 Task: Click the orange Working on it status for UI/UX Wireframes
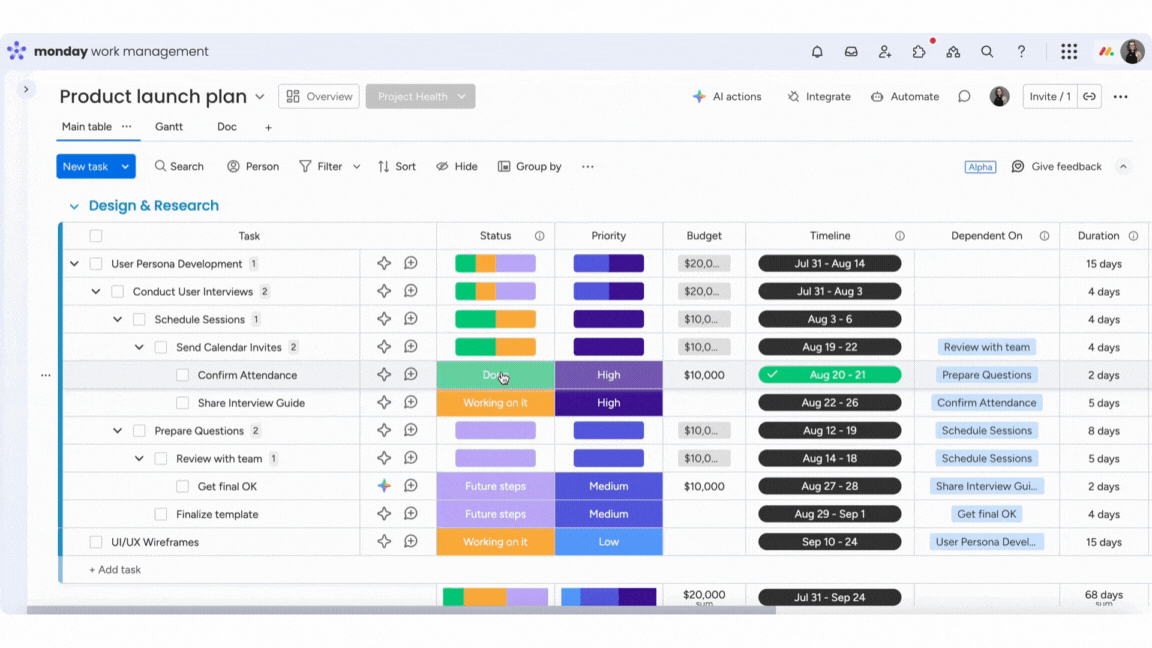click(x=495, y=542)
